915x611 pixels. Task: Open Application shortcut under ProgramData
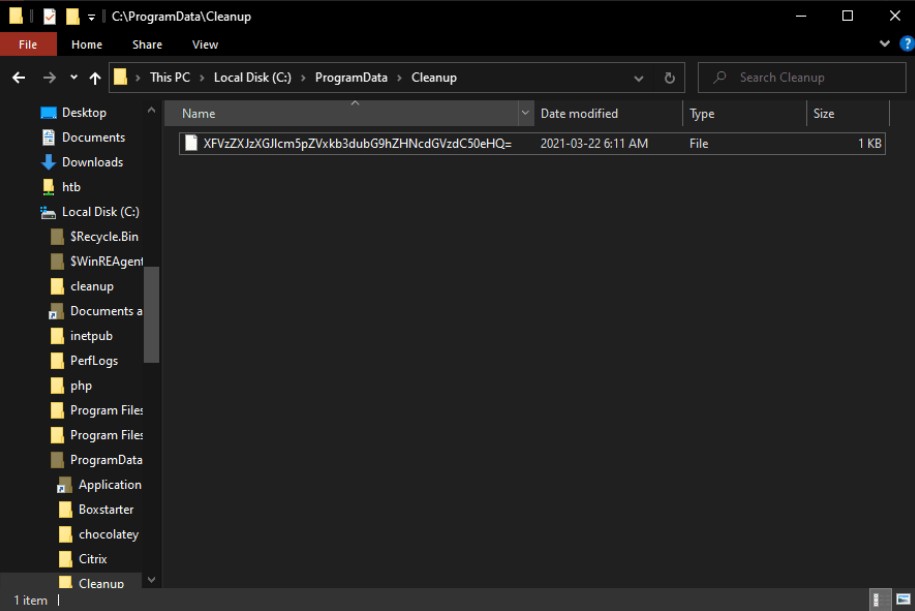coord(110,485)
